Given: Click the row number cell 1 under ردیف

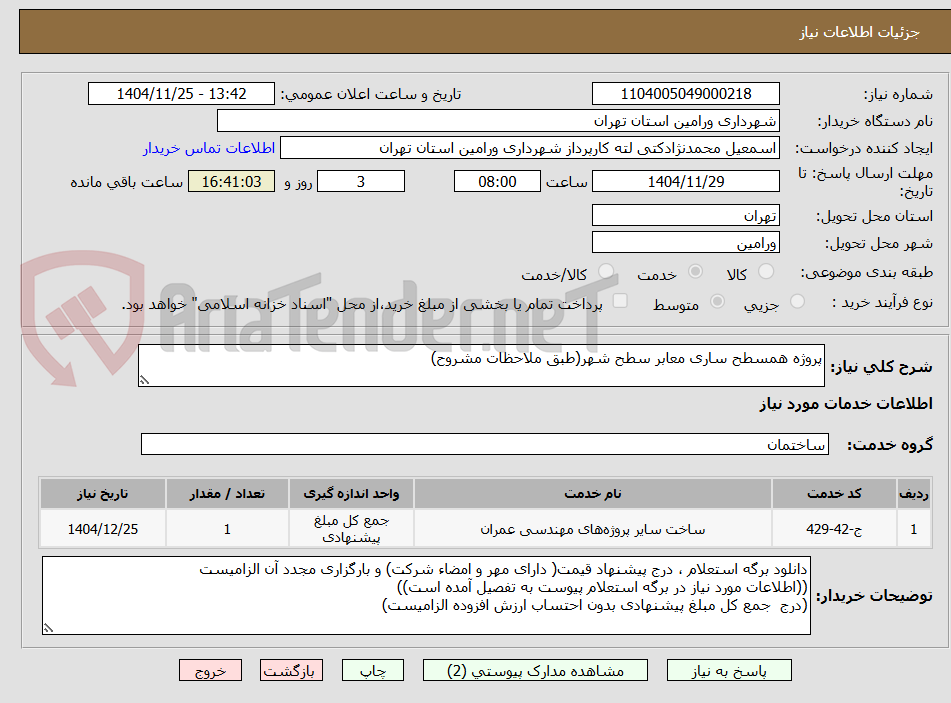Looking at the screenshot, I should tap(914, 529).
